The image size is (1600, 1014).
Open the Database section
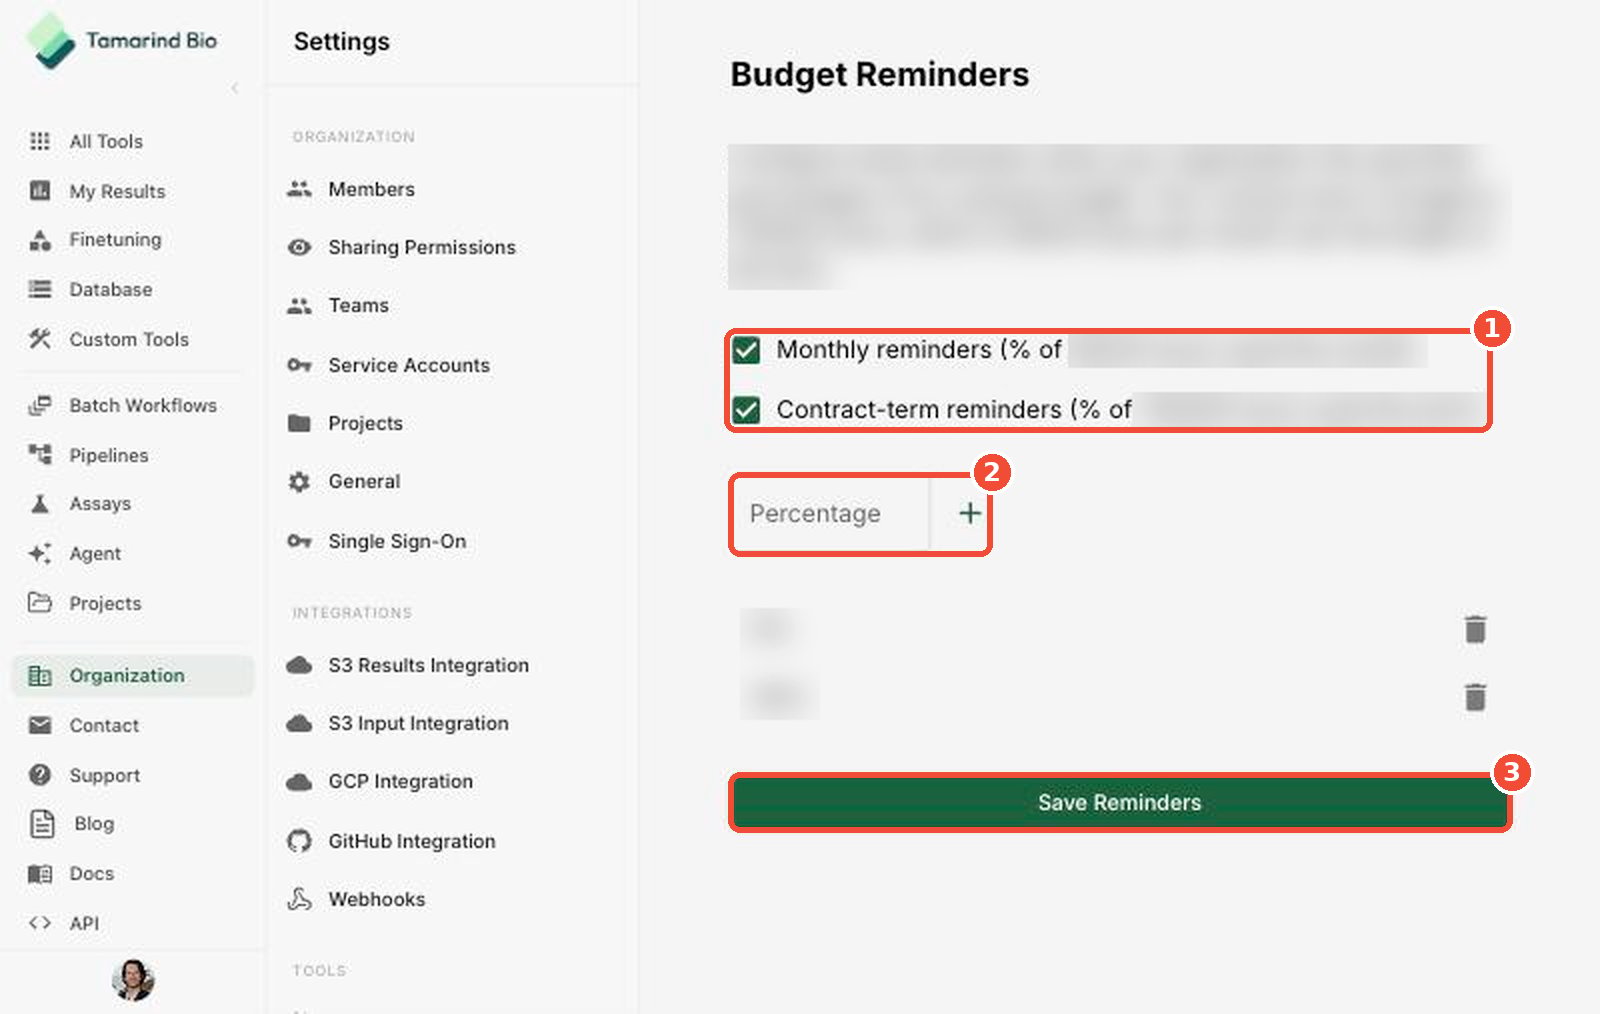[111, 290]
